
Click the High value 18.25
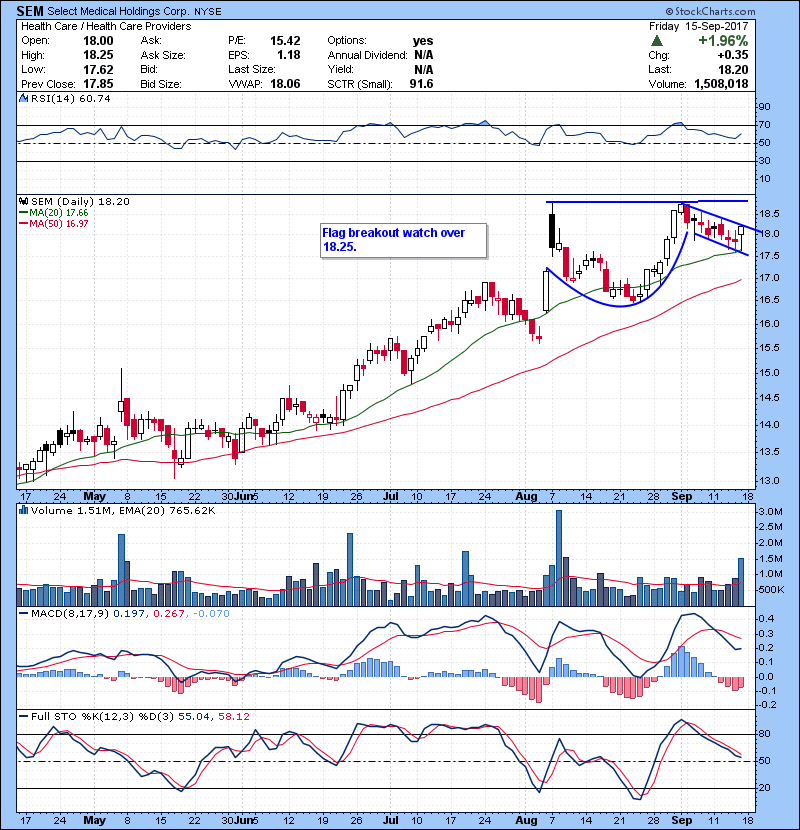click(98, 55)
